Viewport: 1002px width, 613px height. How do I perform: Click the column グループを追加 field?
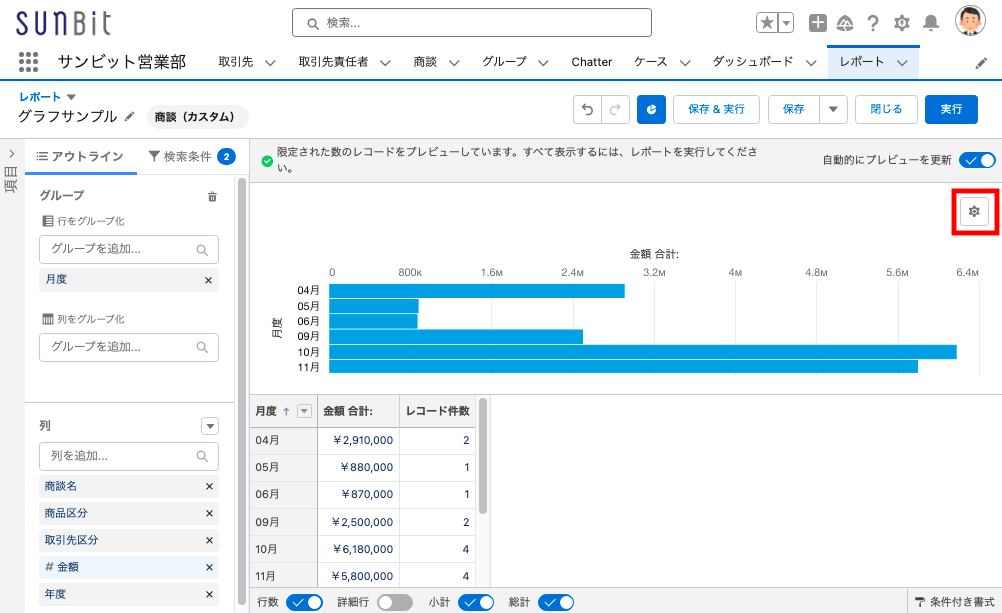point(128,347)
